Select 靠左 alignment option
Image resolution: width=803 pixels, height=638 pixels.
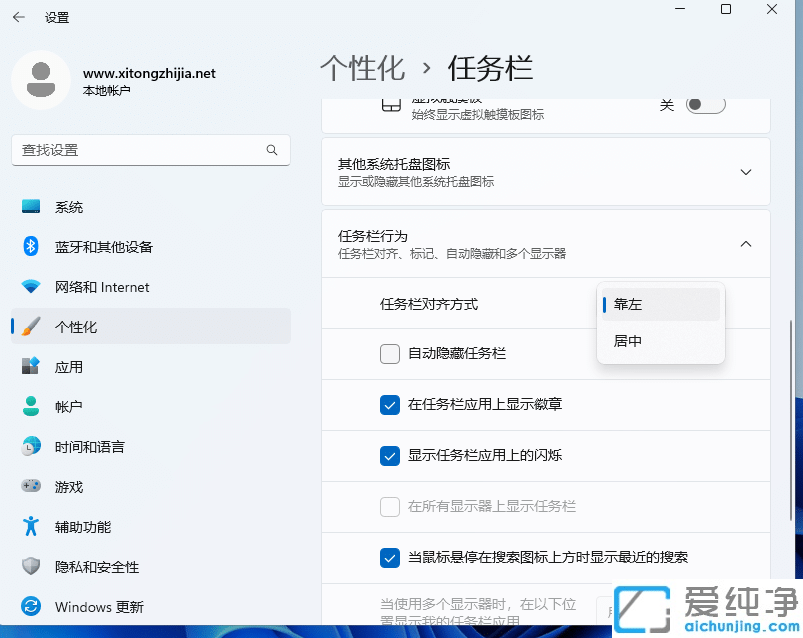661,305
